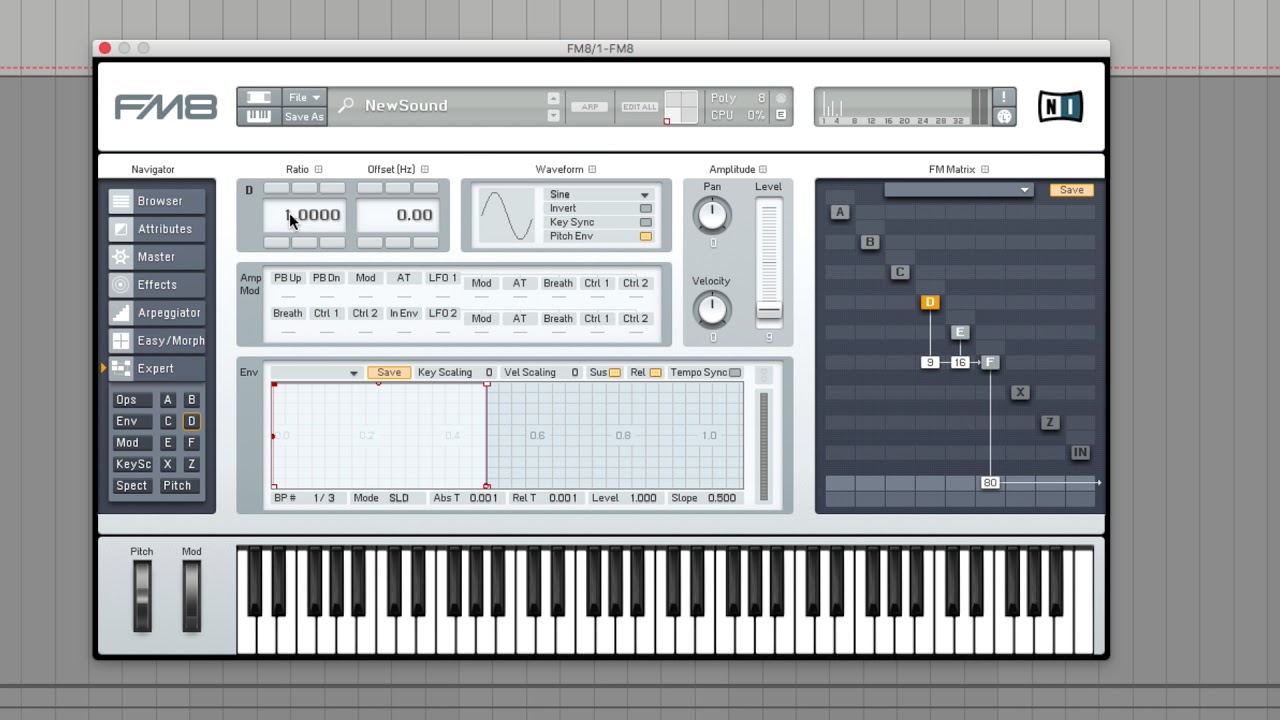Toggle the EDIT ALL button

click(x=640, y=107)
